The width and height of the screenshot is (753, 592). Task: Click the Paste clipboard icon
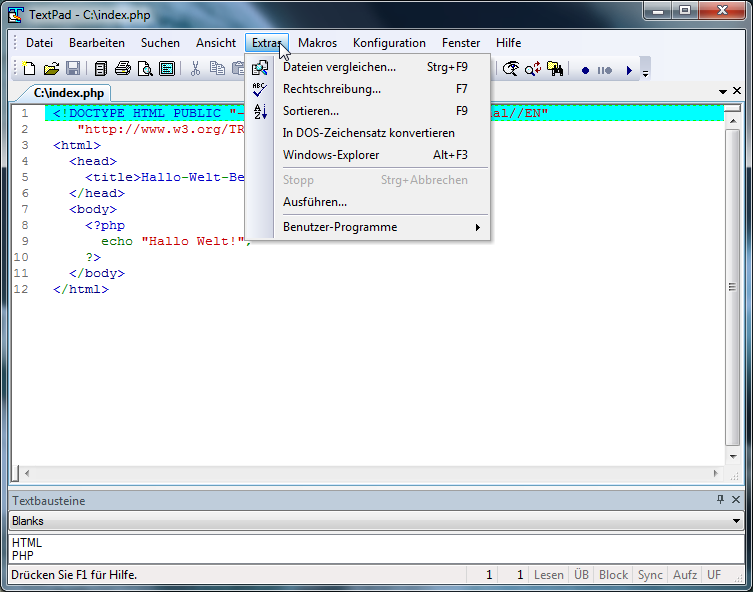(x=238, y=69)
